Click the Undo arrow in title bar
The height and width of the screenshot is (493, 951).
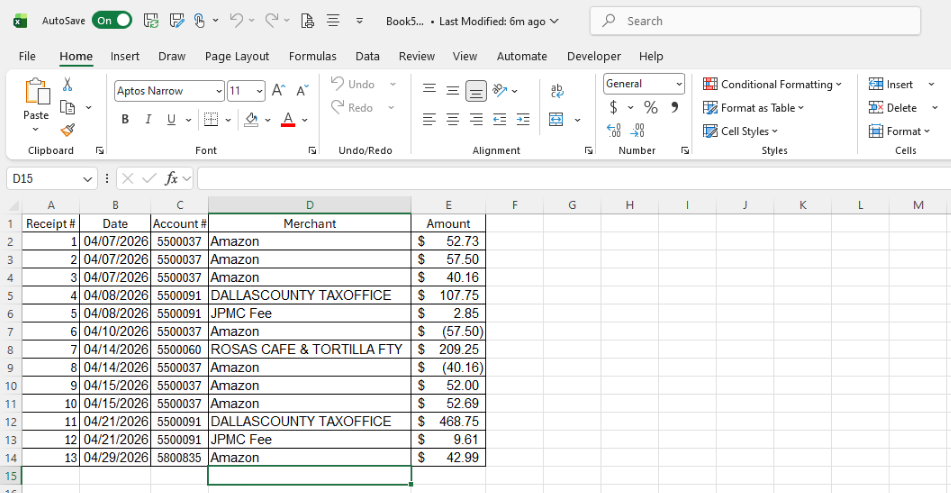pyautogui.click(x=236, y=21)
